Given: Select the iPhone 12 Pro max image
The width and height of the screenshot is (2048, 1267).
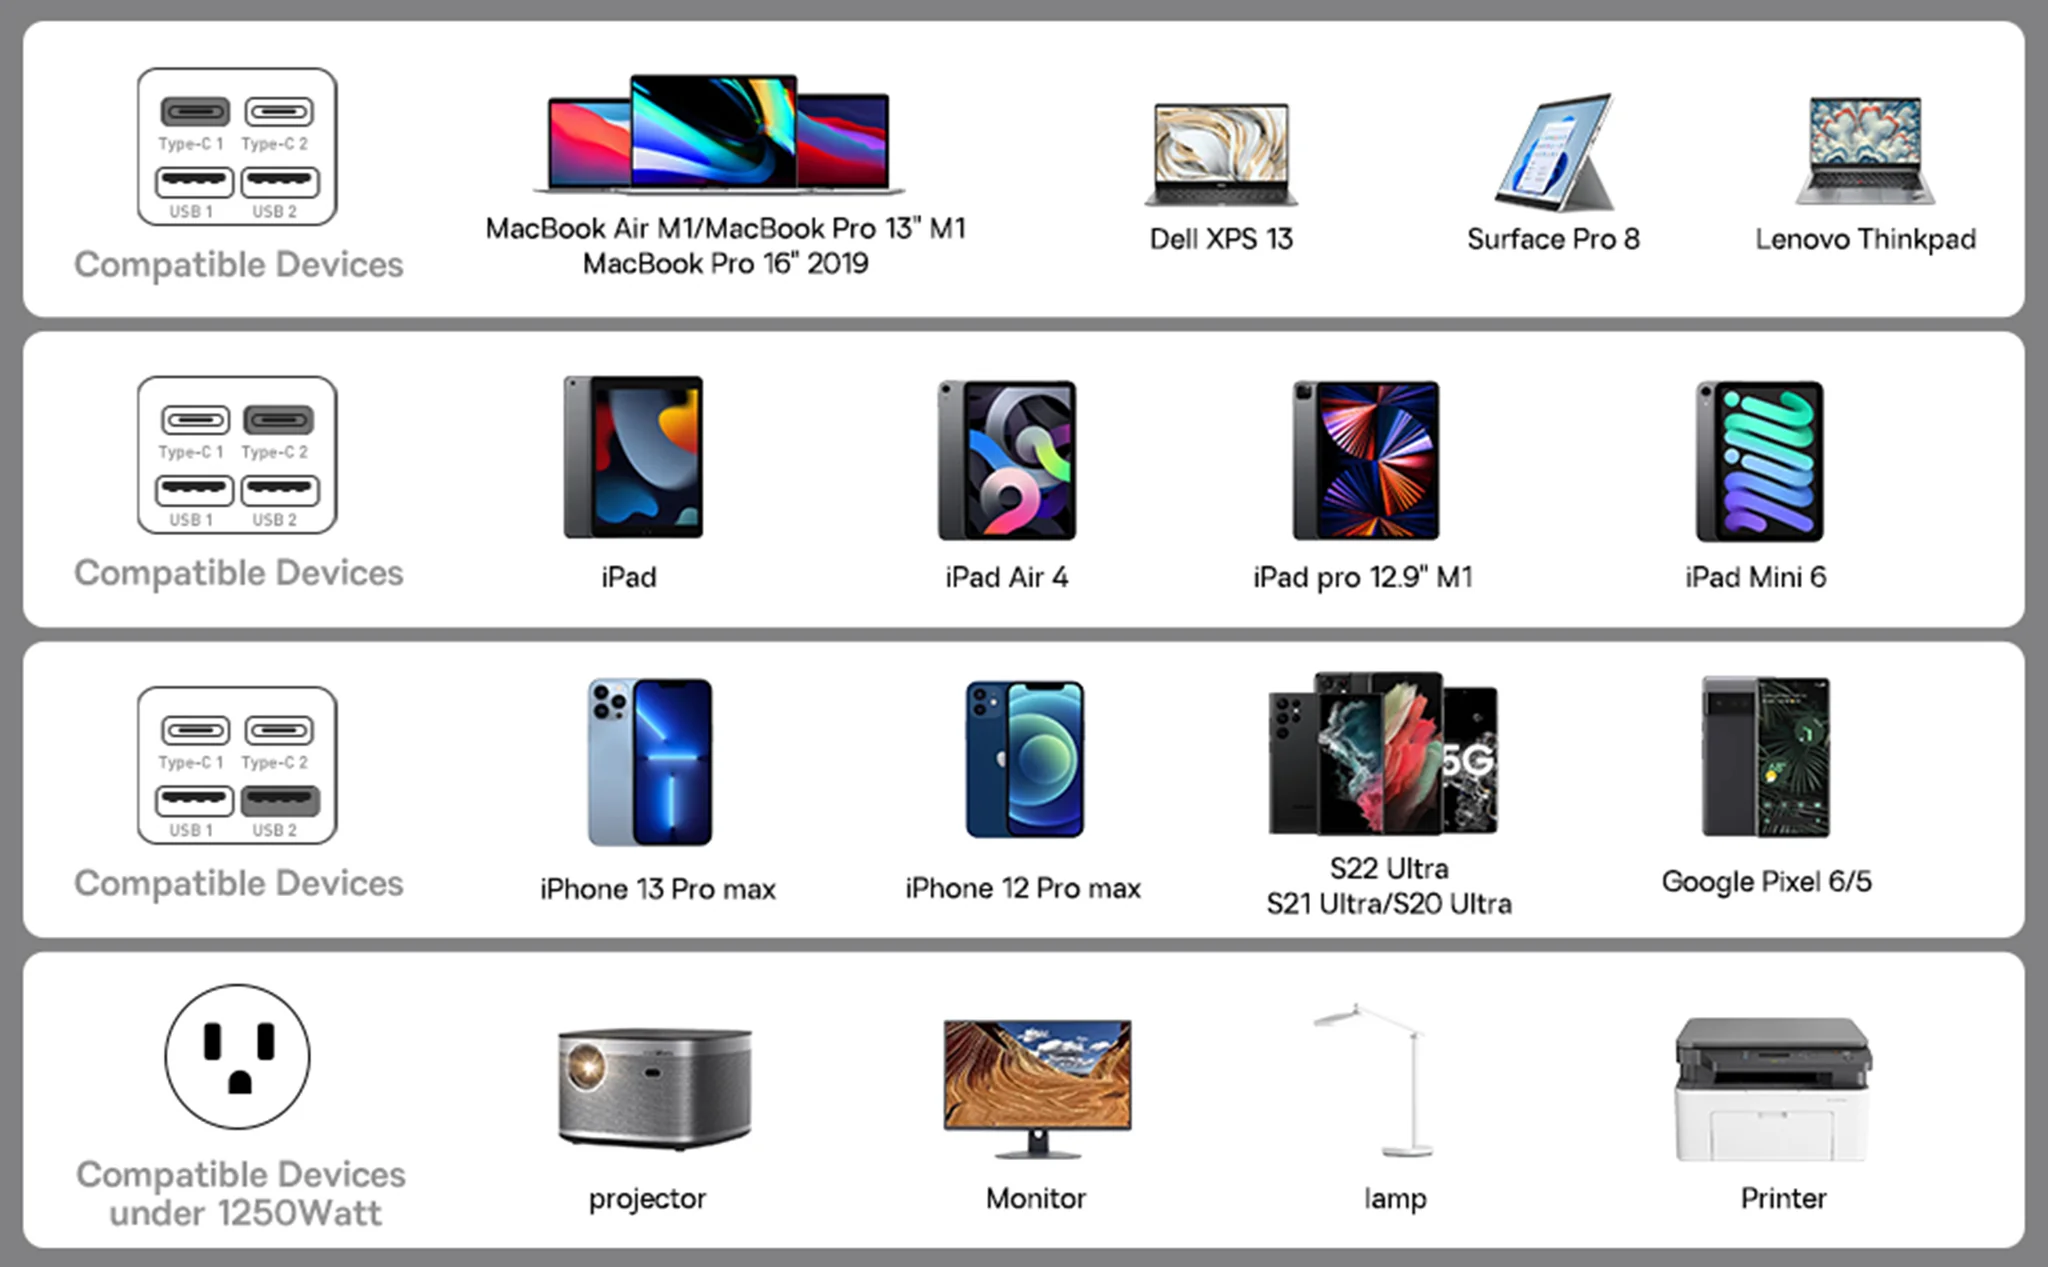Looking at the screenshot, I should [x=1024, y=760].
